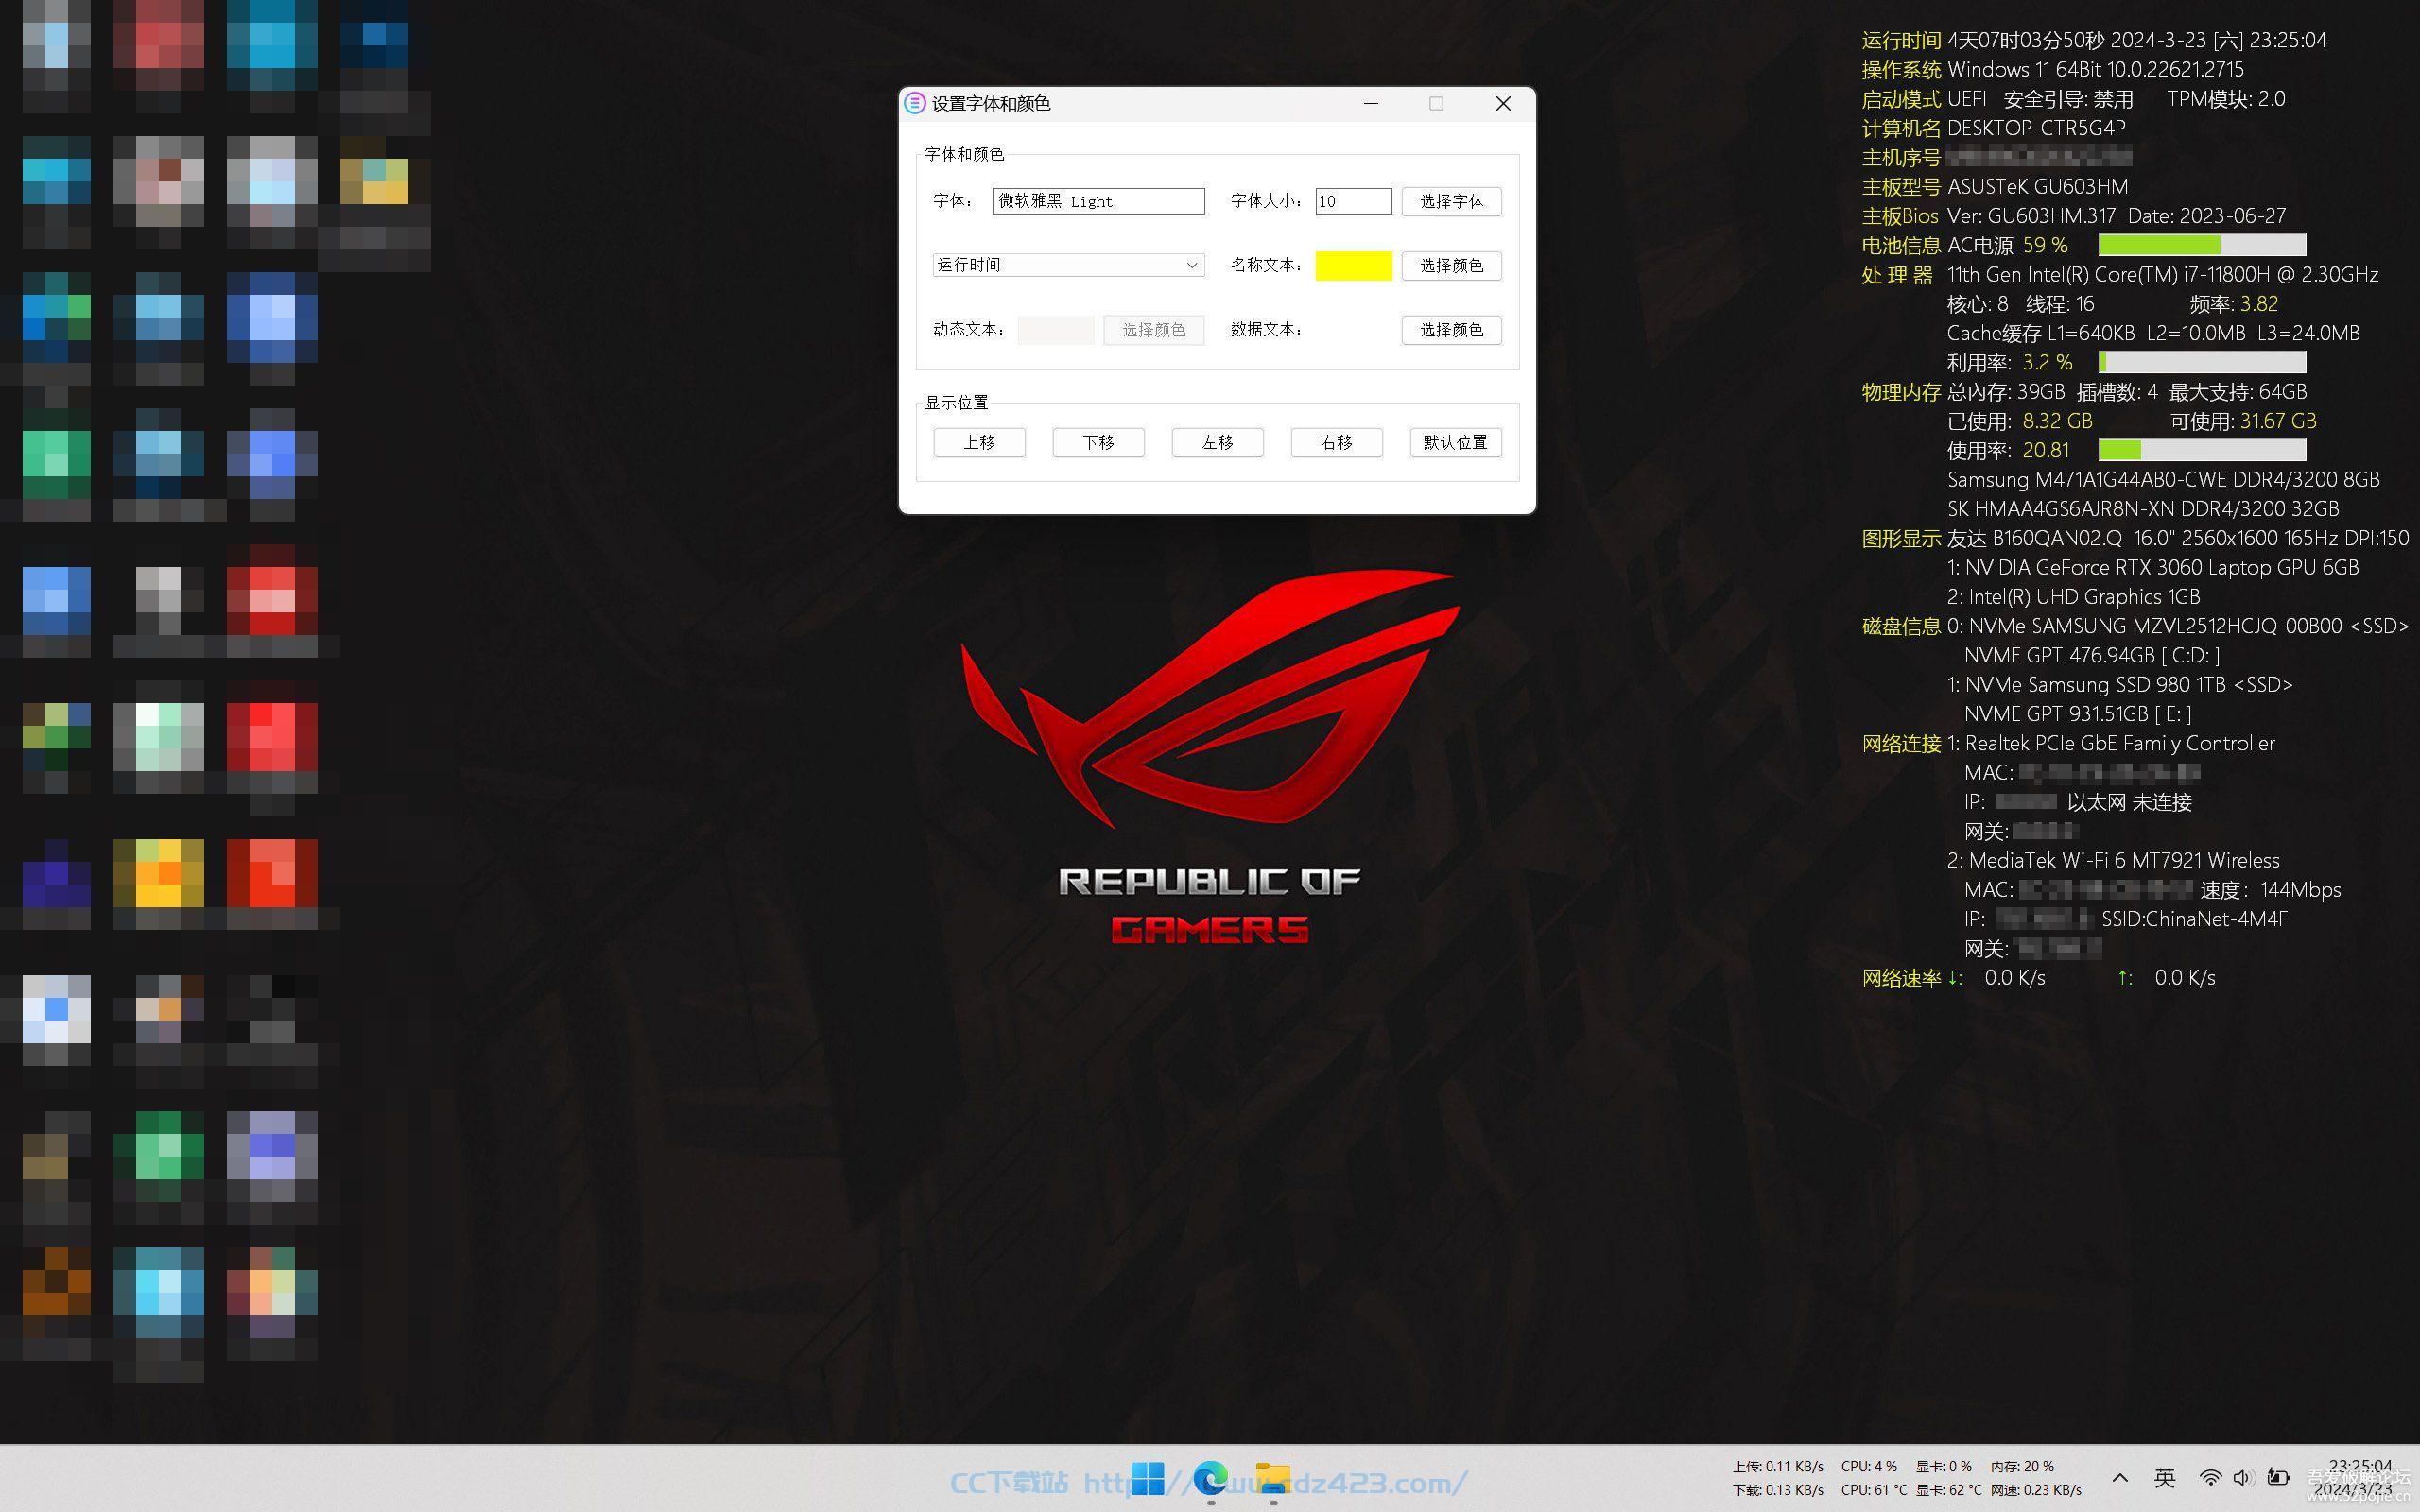Click the 右移 move-right button
The image size is (2420, 1512).
click(x=1336, y=442)
